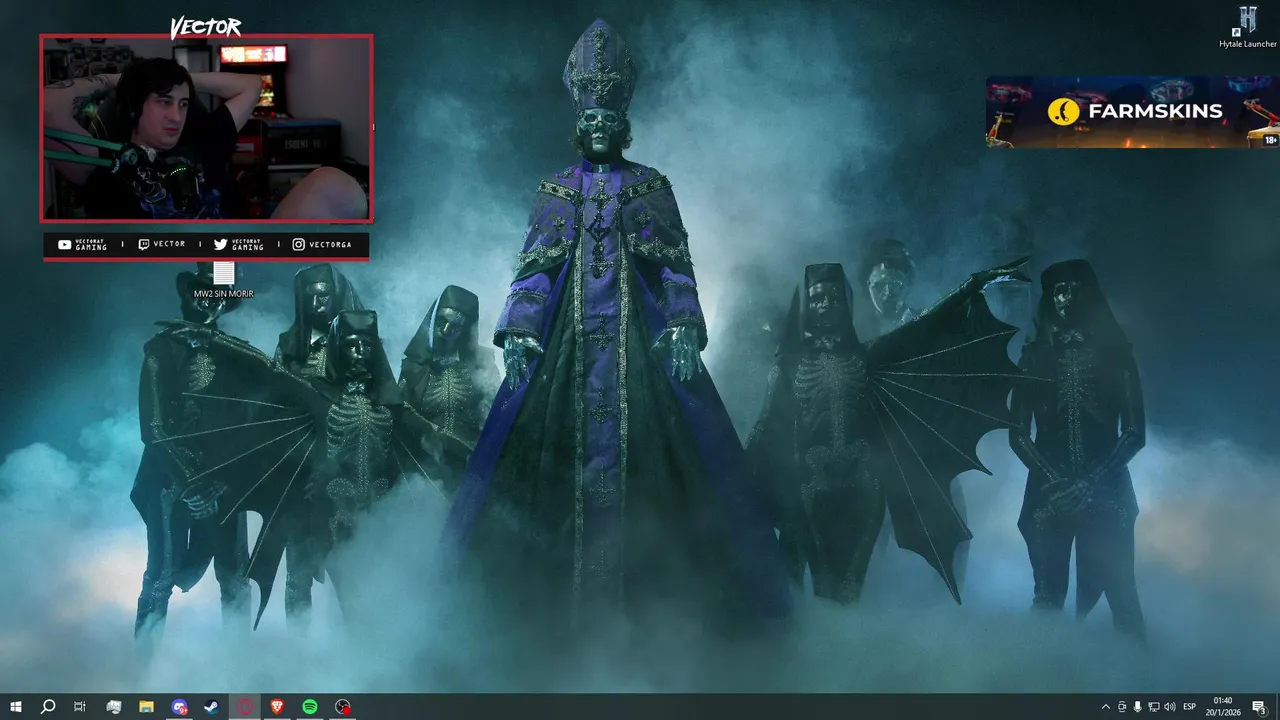Viewport: 1280px width, 720px height.
Task: Open the Hytale Launcher desktop shortcut
Action: point(1247,27)
